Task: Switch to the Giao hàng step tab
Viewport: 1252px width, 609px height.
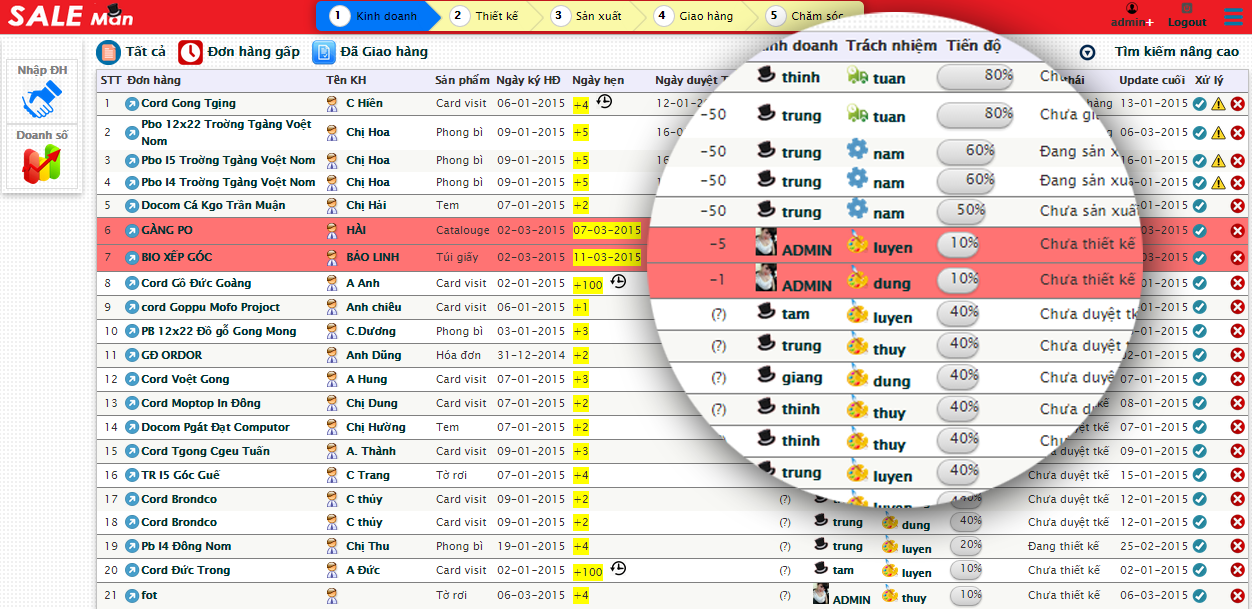Action: (696, 16)
